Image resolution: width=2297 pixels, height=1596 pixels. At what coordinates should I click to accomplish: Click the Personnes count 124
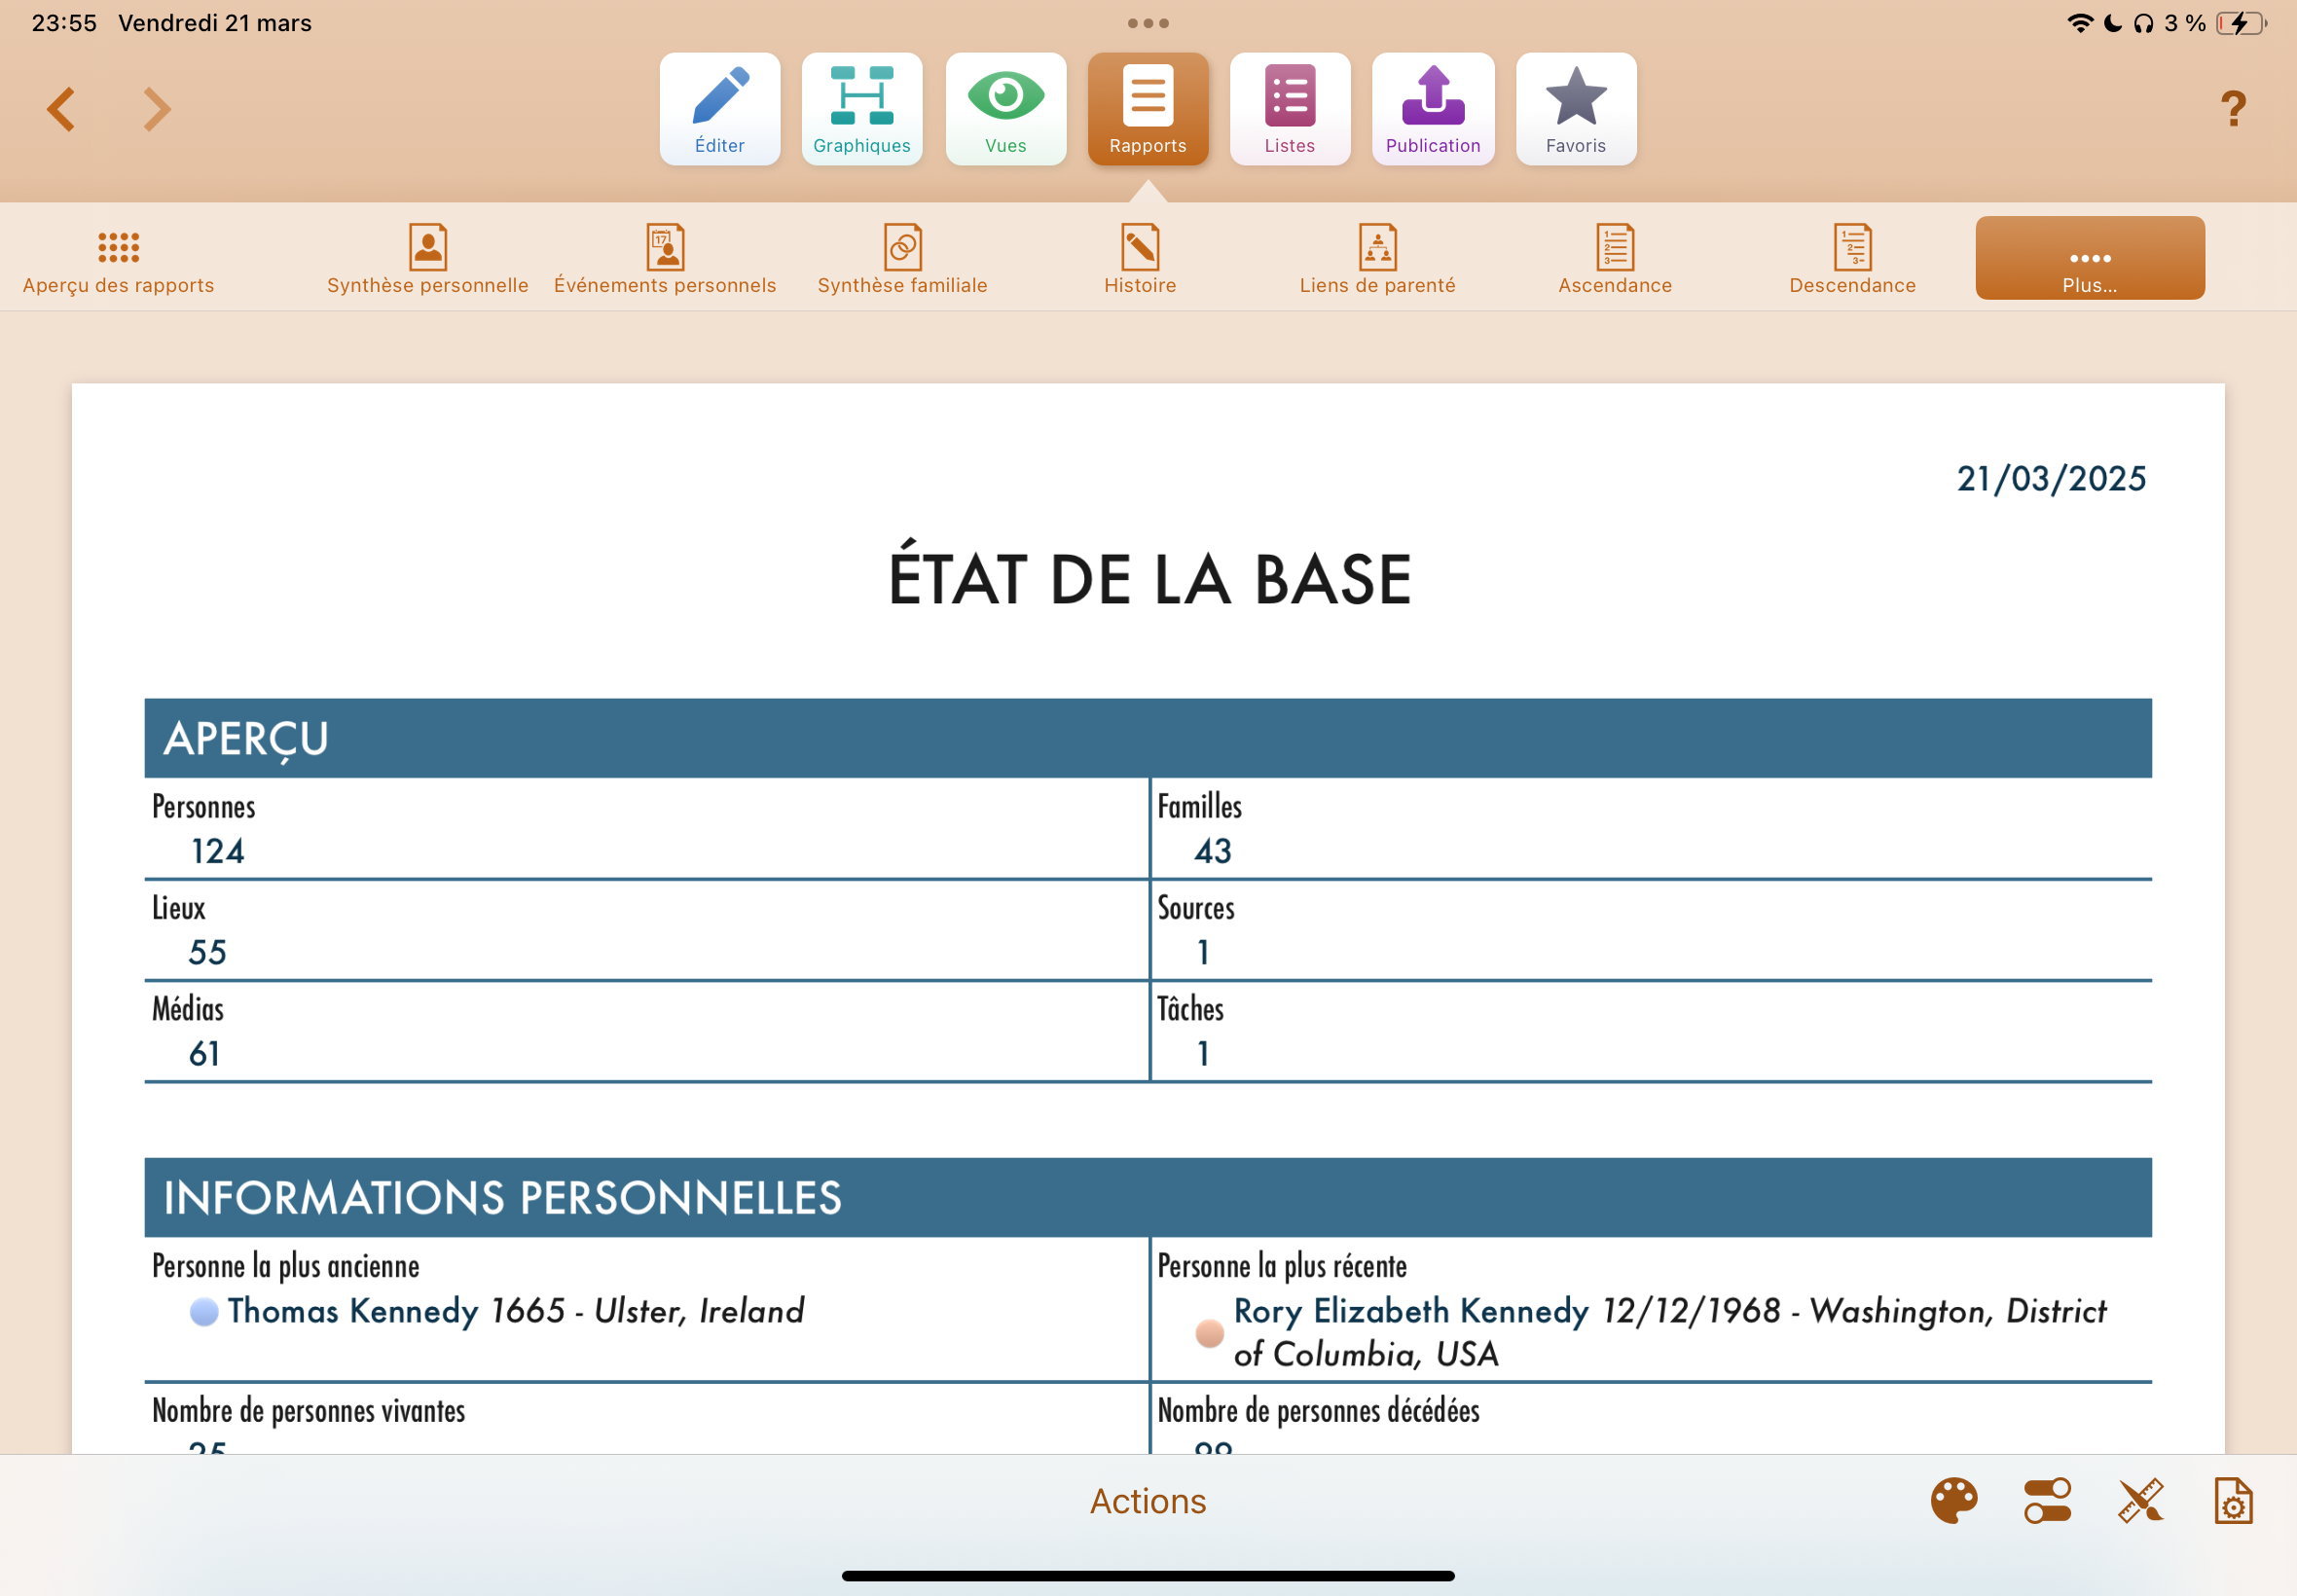218,851
